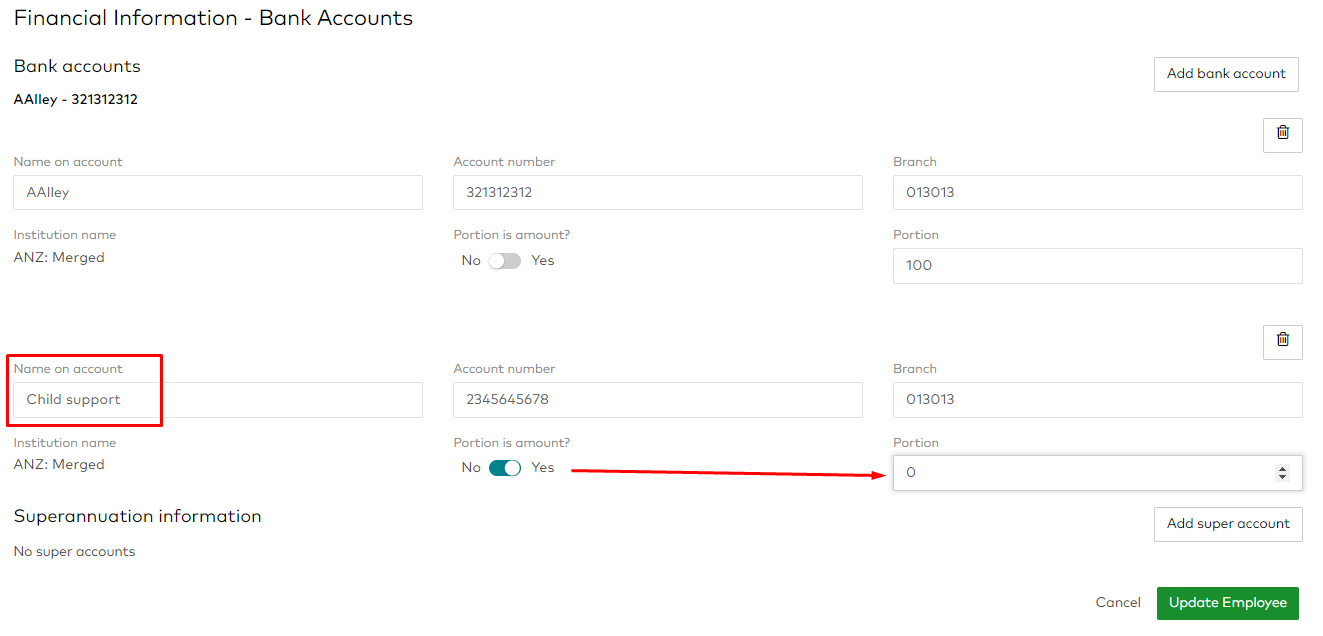
Task: Focus the Portion field showing 0
Action: [1097, 473]
